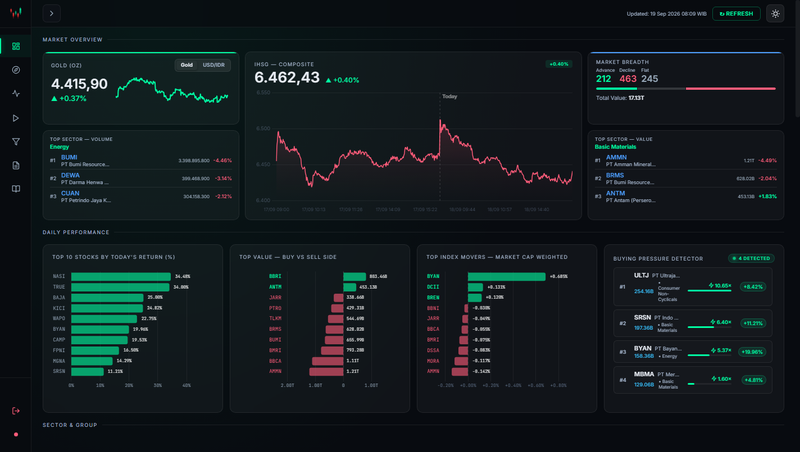Click the BBRI buy-side value bar

355,277
